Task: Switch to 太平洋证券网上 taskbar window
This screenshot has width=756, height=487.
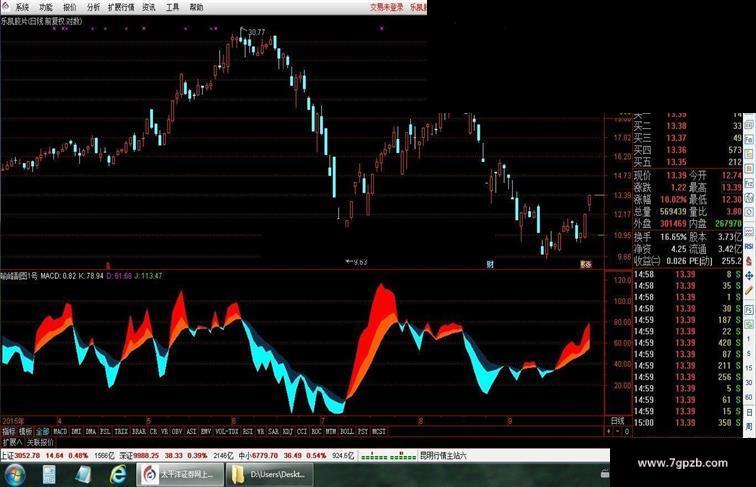Action: coord(180,475)
